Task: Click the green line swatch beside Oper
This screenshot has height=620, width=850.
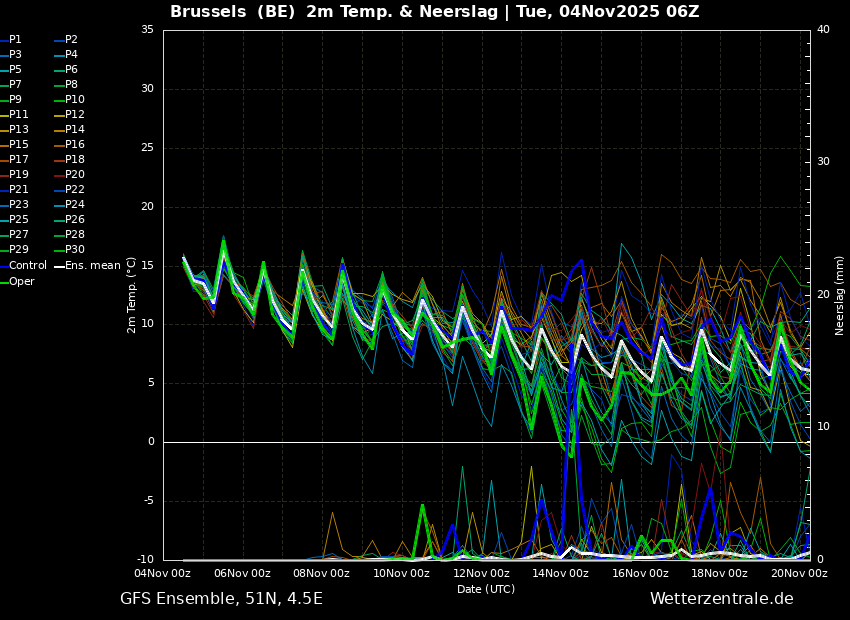Action: coord(4,282)
